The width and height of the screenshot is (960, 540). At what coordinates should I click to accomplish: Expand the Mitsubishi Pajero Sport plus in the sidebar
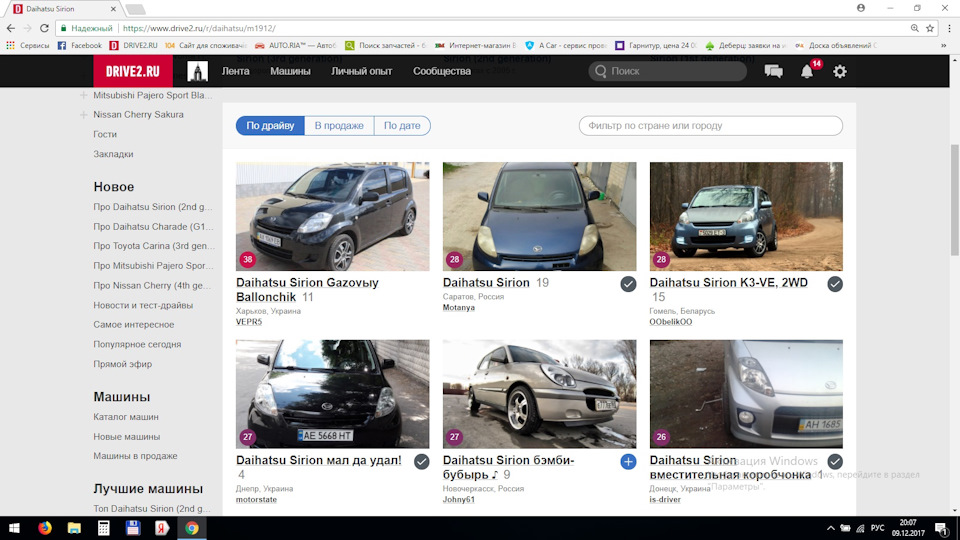tap(83, 96)
